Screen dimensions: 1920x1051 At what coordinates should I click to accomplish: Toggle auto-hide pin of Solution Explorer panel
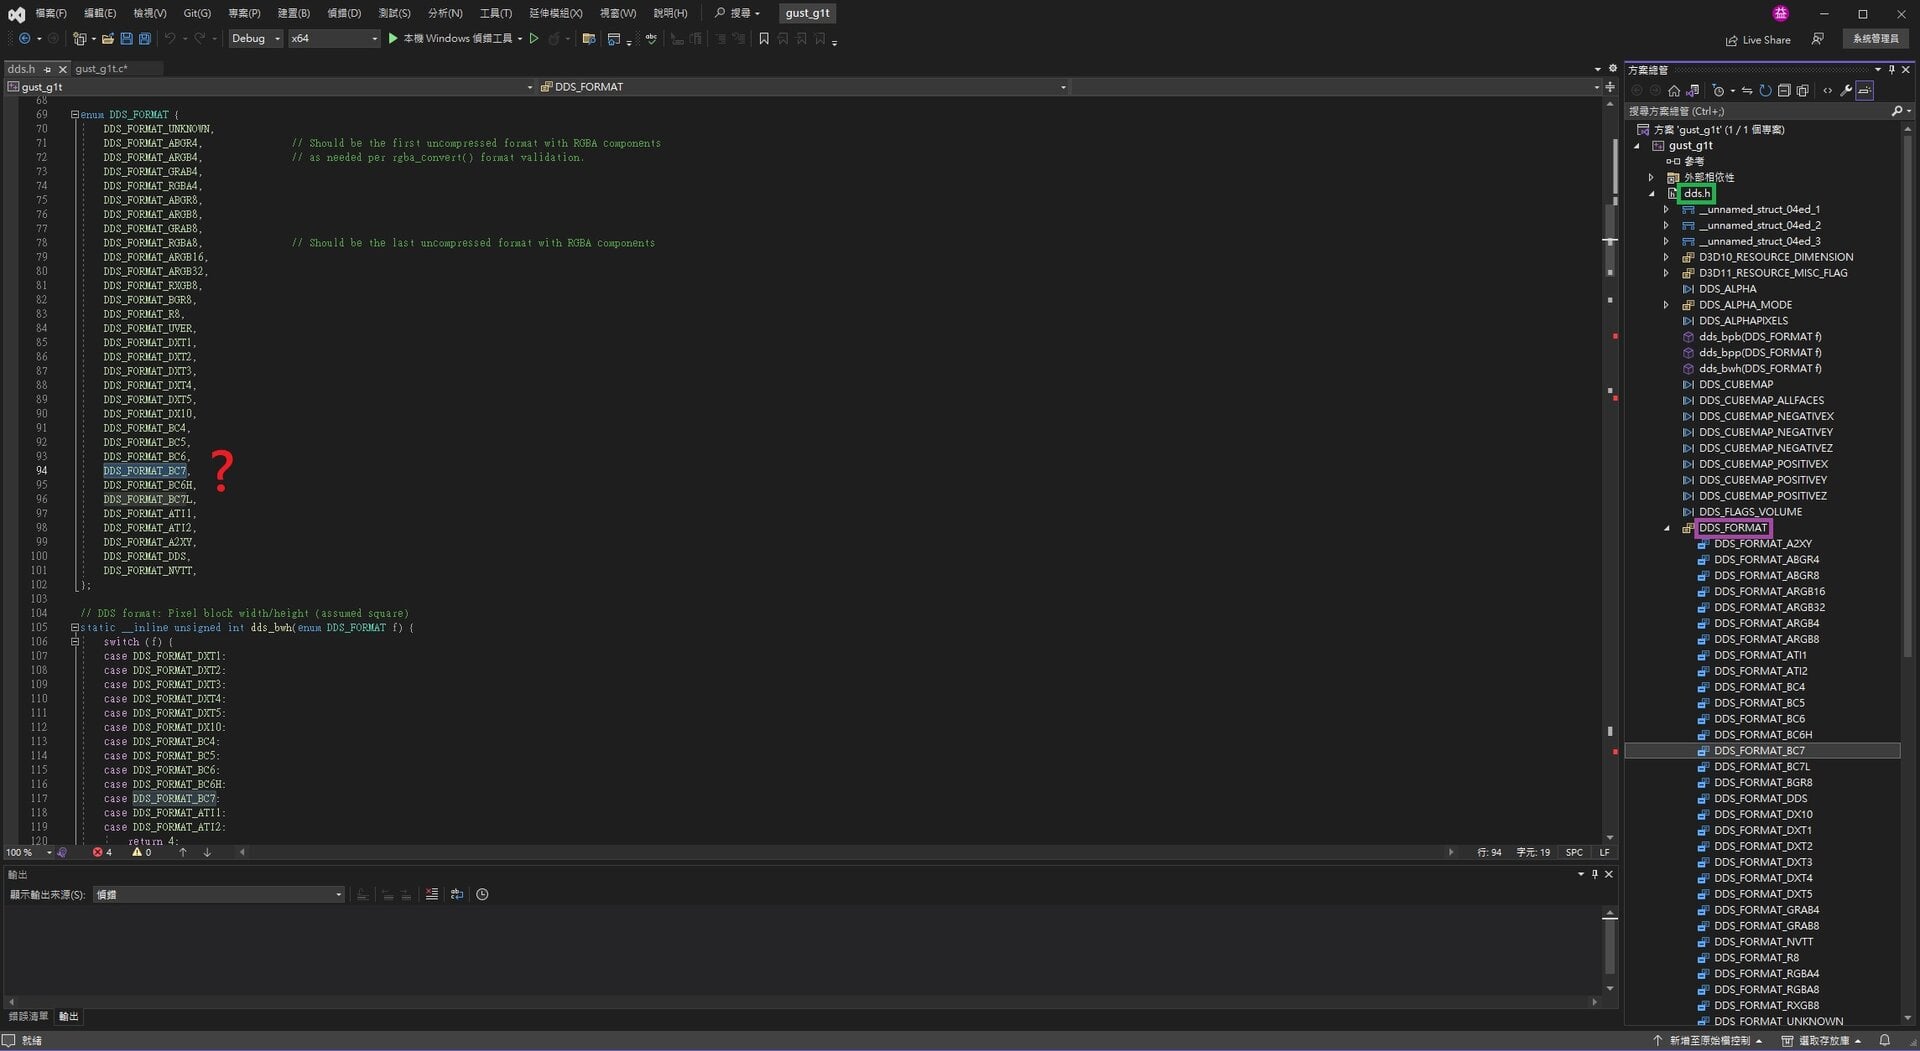click(1891, 69)
